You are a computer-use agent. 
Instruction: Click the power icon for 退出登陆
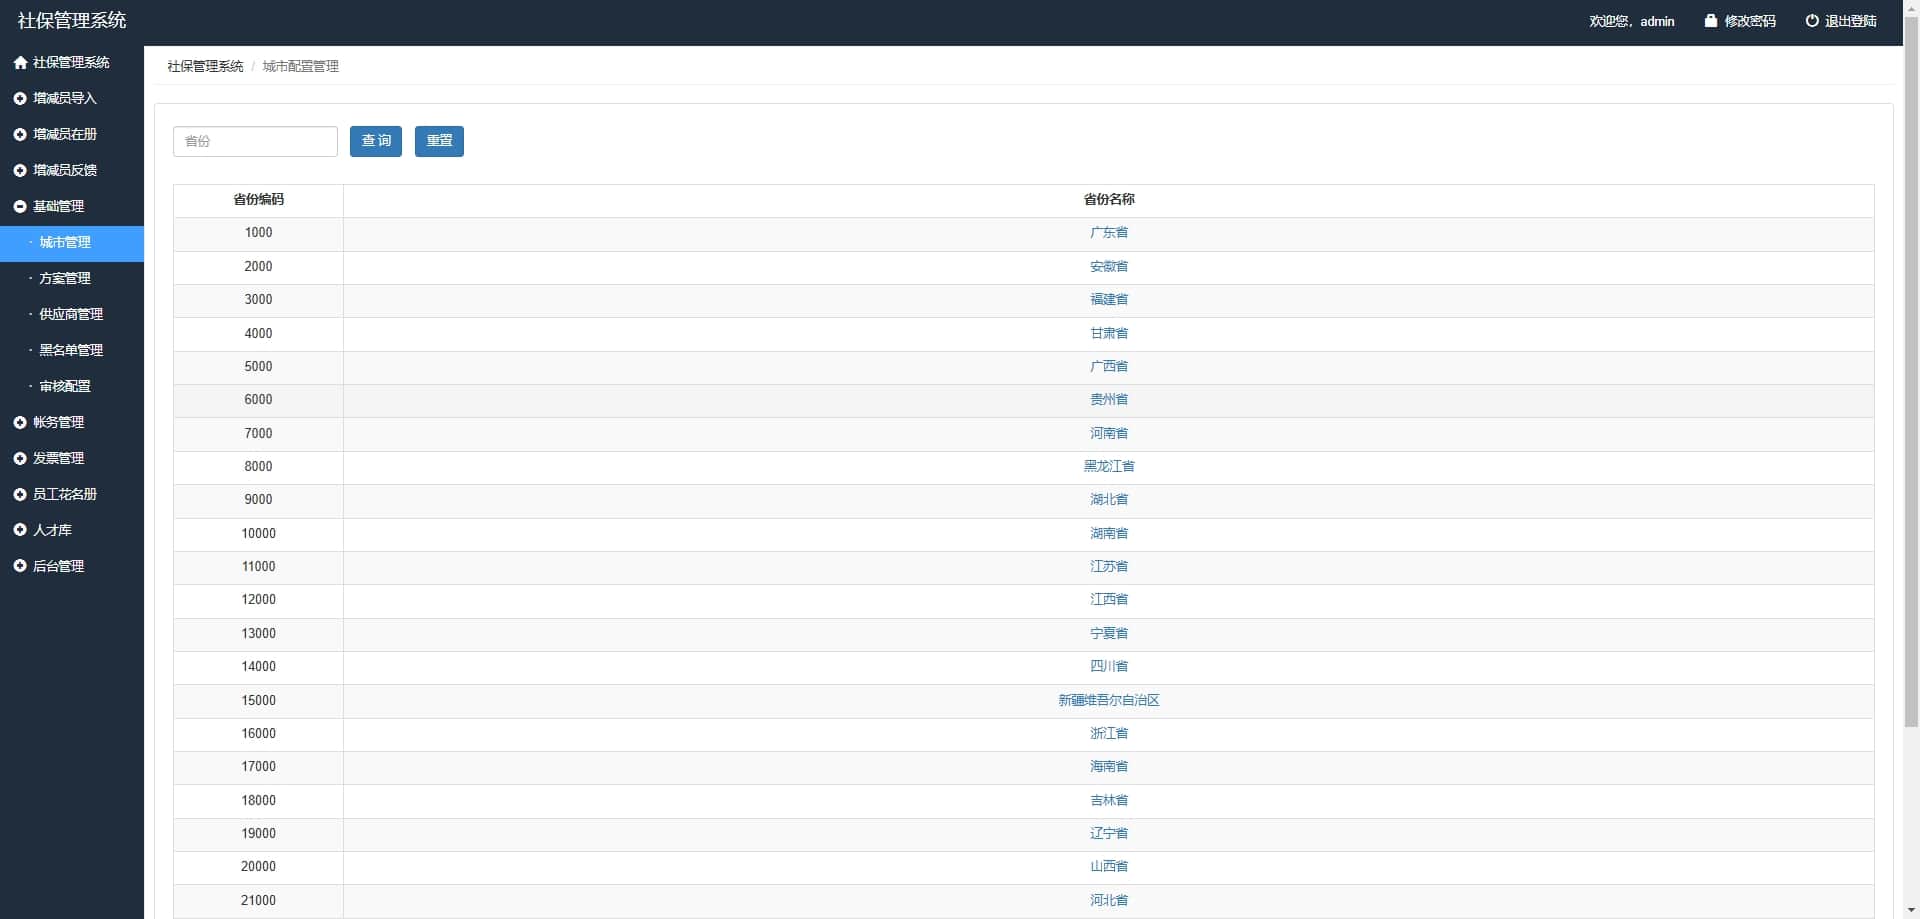(x=1812, y=20)
